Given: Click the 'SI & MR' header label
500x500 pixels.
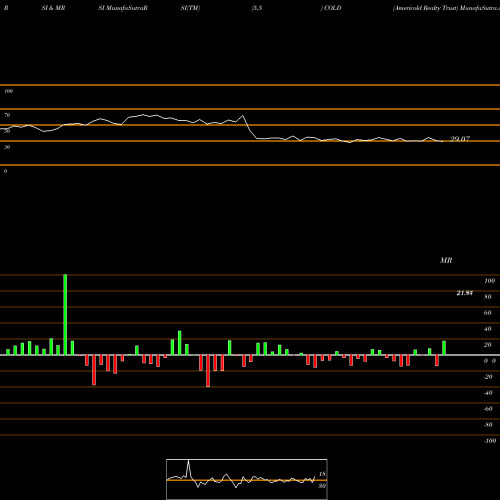Looking at the screenshot, I should [x=53, y=8].
